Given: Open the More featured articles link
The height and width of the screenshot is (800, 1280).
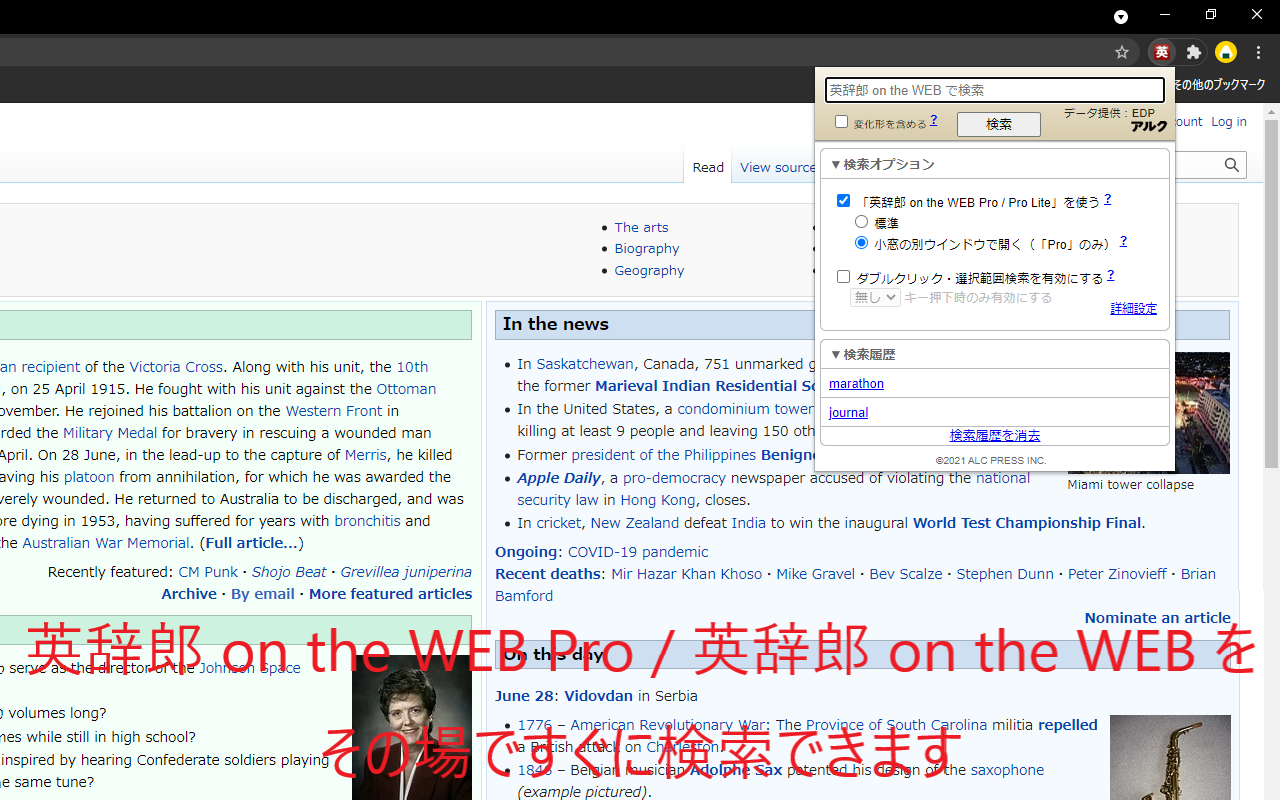Looking at the screenshot, I should (390, 594).
